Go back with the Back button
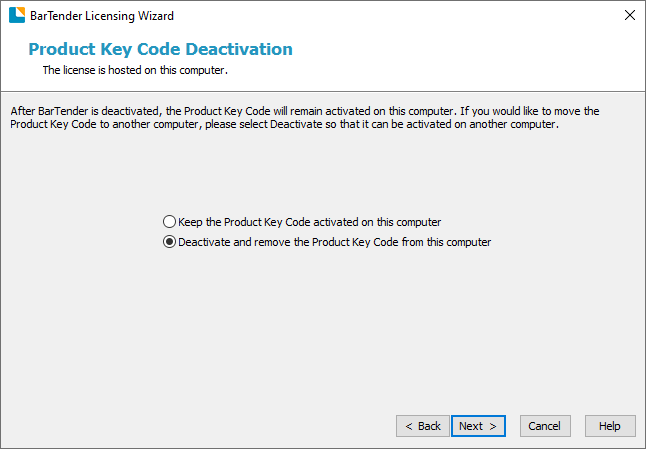The image size is (646, 449). click(x=421, y=426)
